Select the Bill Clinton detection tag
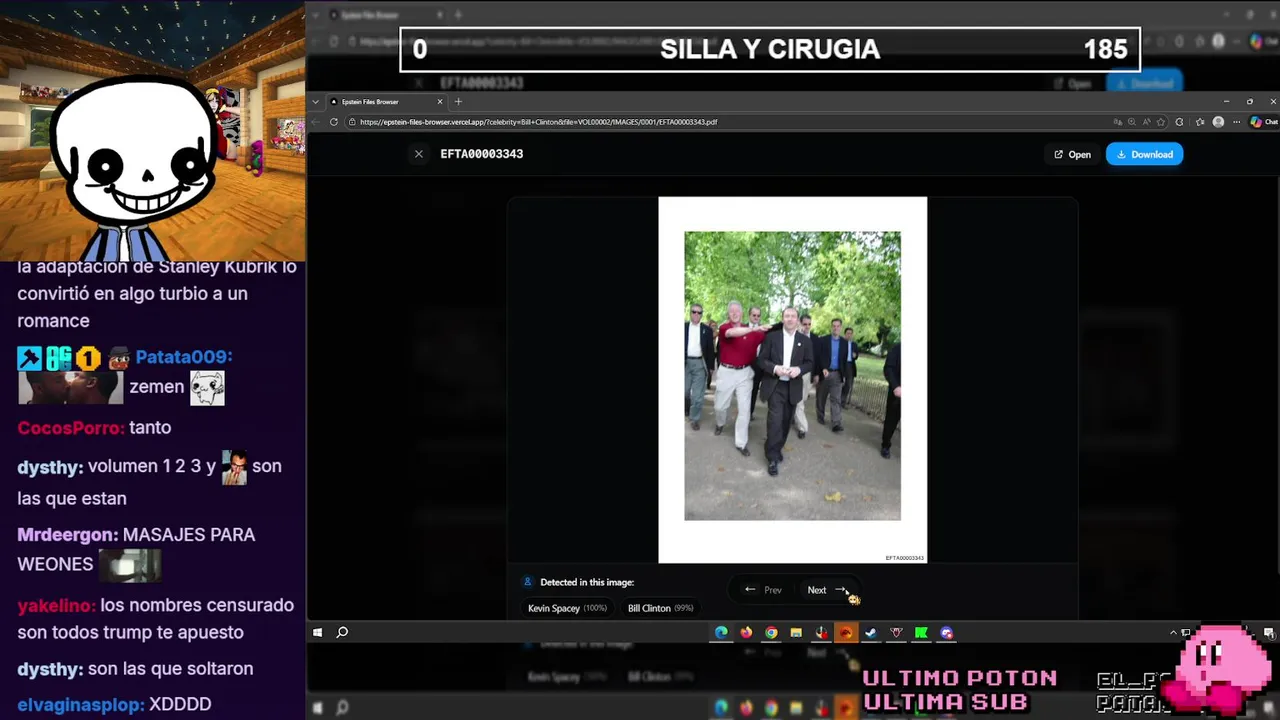The image size is (1280, 720). click(x=660, y=608)
